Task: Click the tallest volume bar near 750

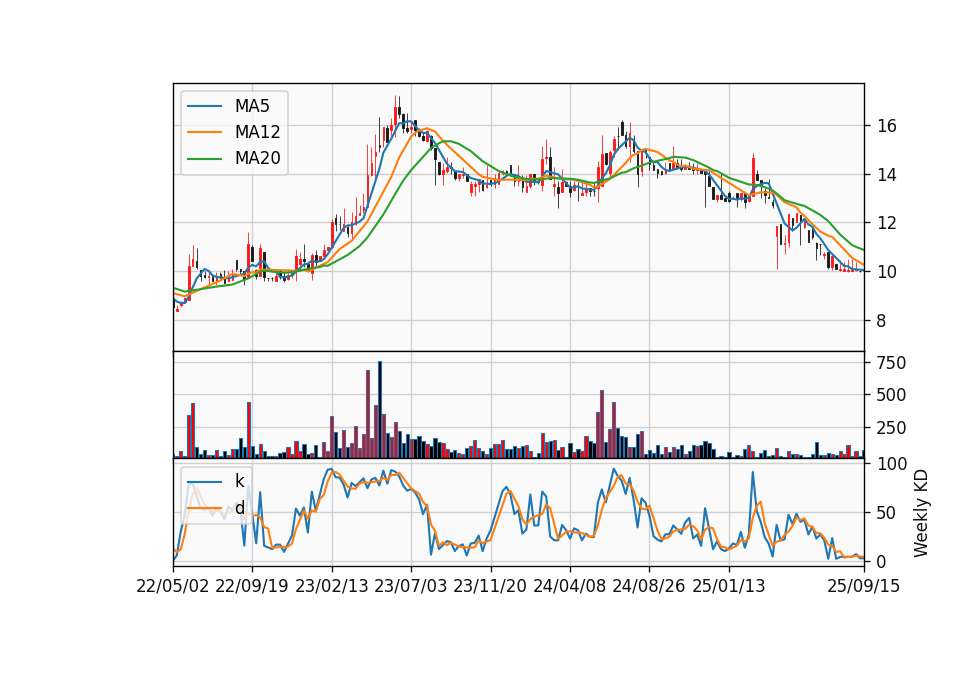Action: [x=380, y=410]
